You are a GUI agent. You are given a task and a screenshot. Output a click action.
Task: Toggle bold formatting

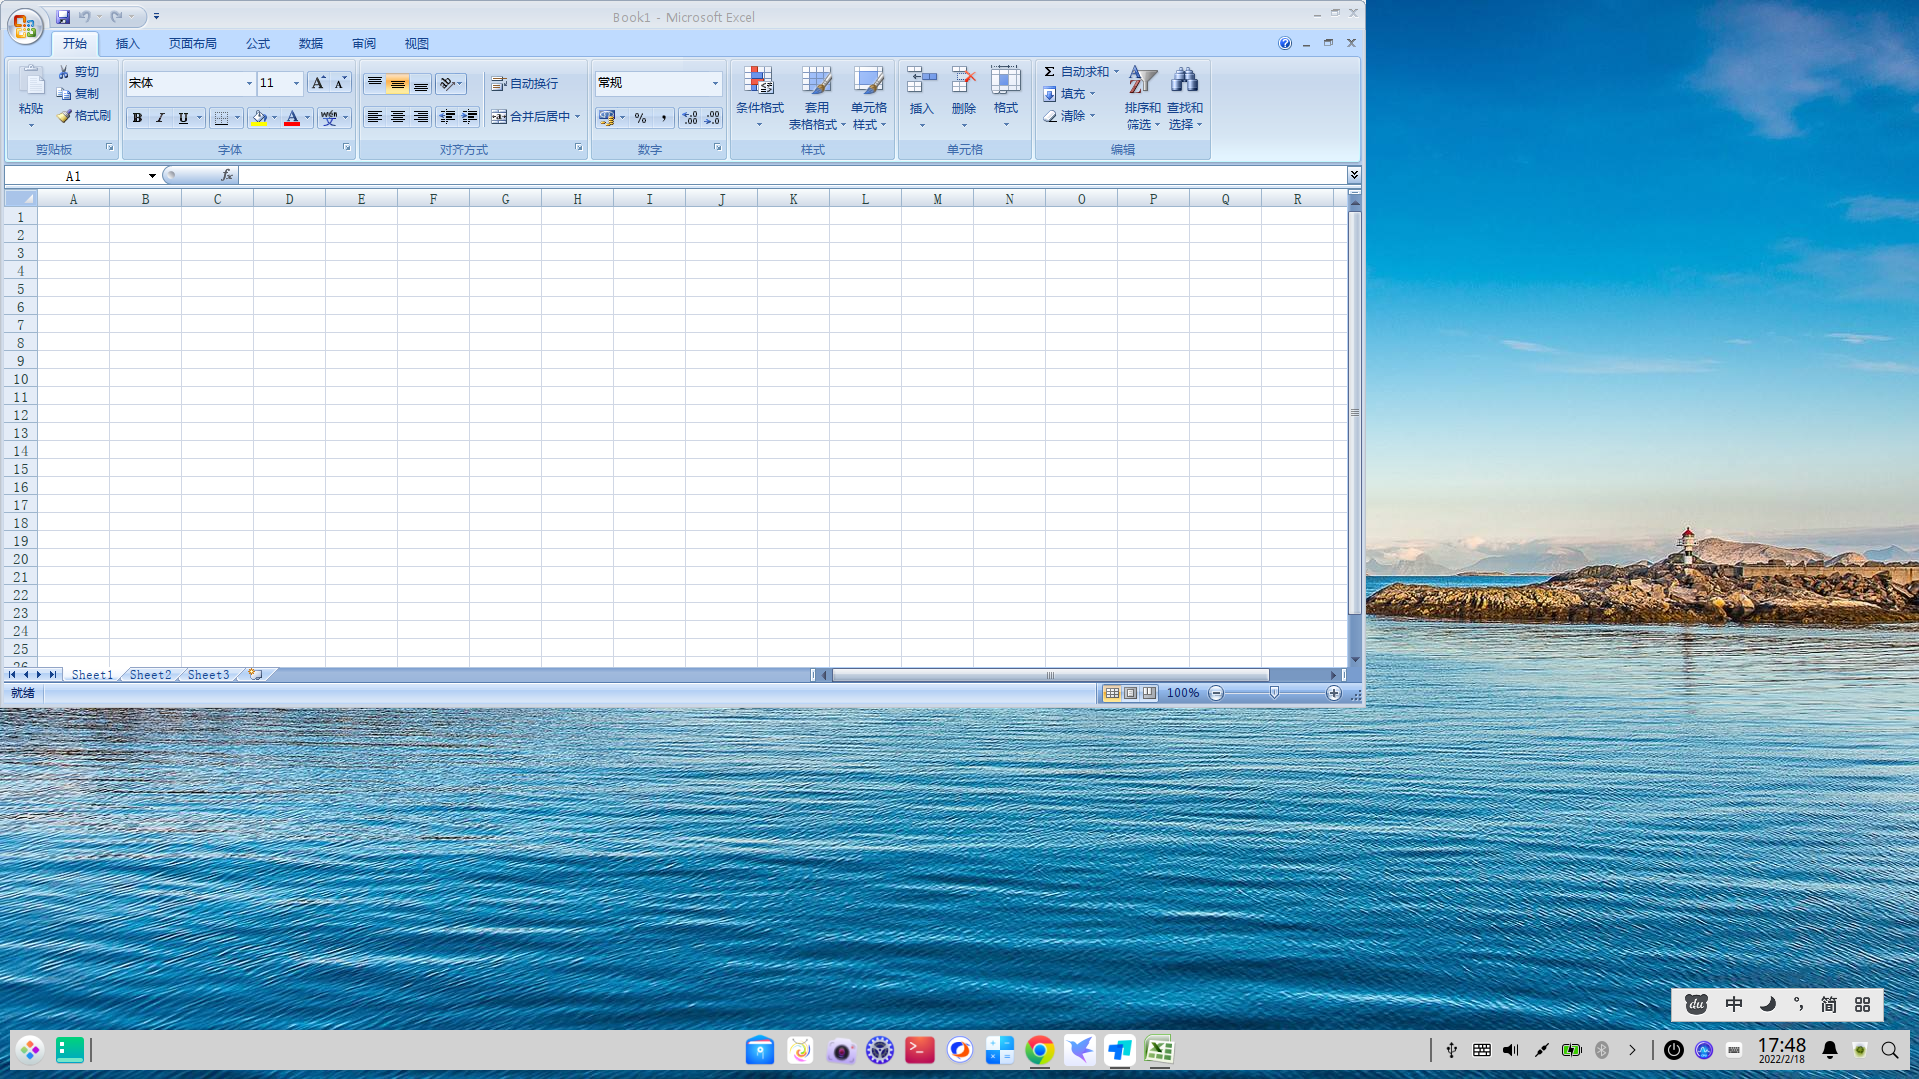[x=138, y=118]
